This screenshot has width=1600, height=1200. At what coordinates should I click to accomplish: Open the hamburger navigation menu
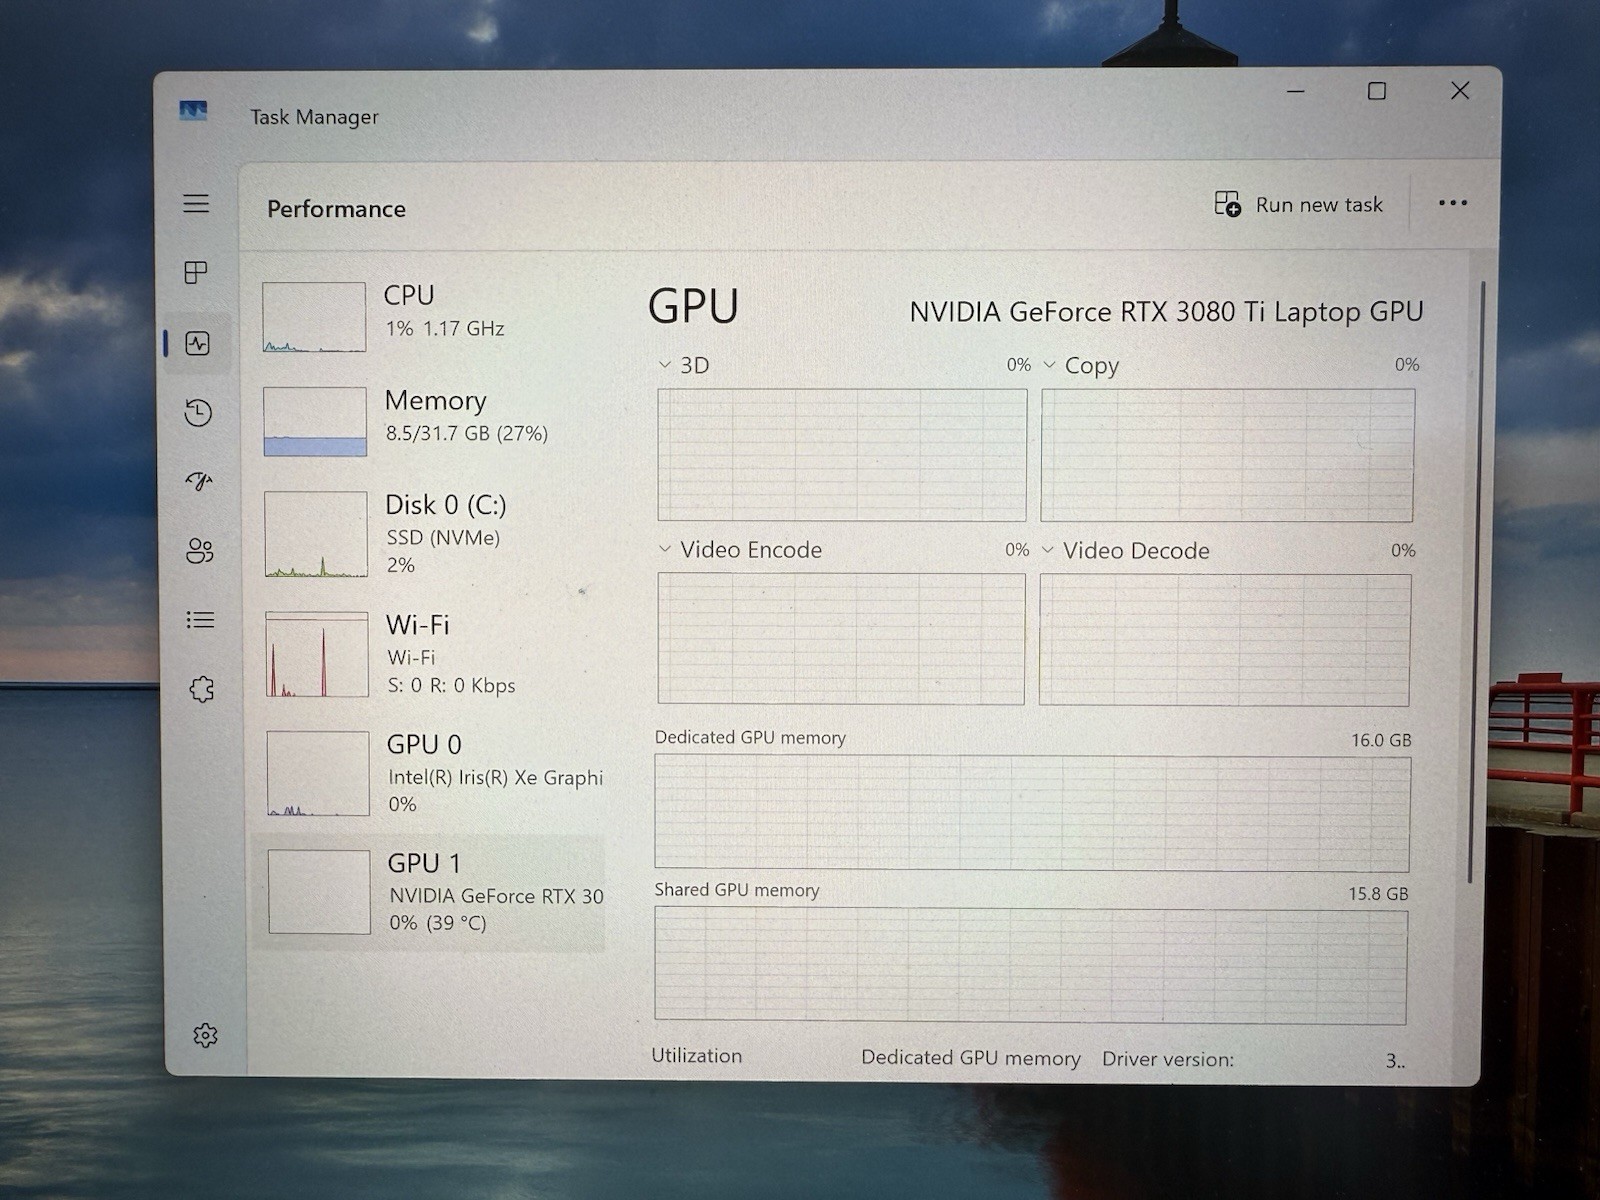[x=196, y=204]
